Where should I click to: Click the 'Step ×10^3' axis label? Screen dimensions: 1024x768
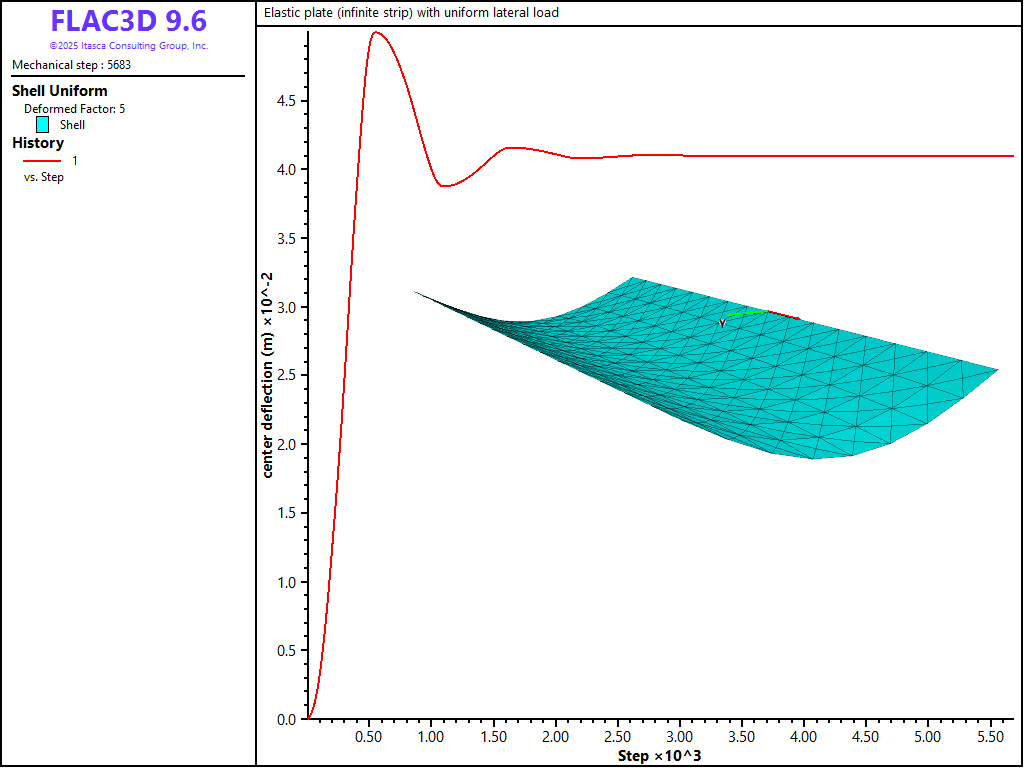click(659, 756)
